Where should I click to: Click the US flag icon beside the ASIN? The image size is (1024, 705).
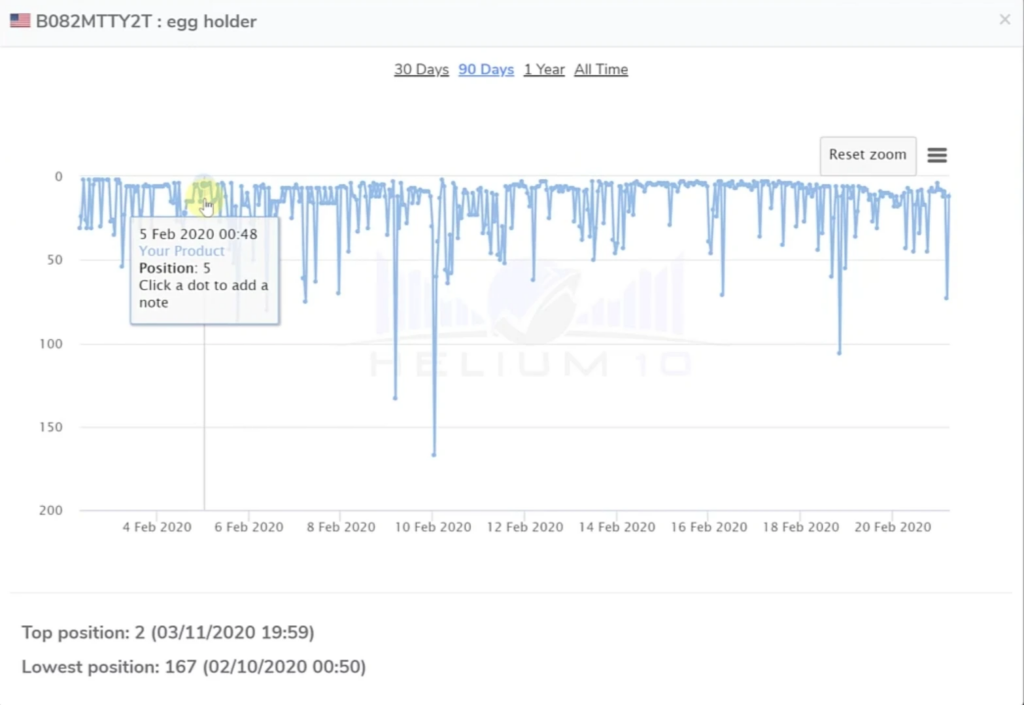(19, 19)
